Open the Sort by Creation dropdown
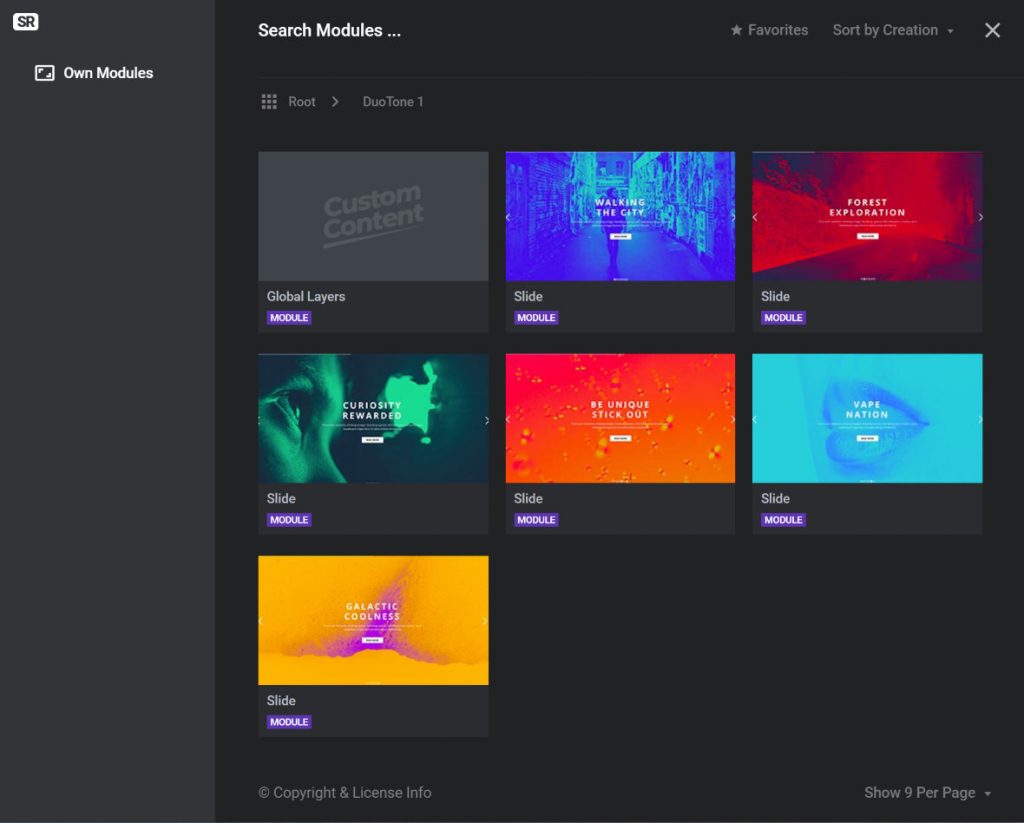The image size is (1024, 823). click(x=893, y=30)
